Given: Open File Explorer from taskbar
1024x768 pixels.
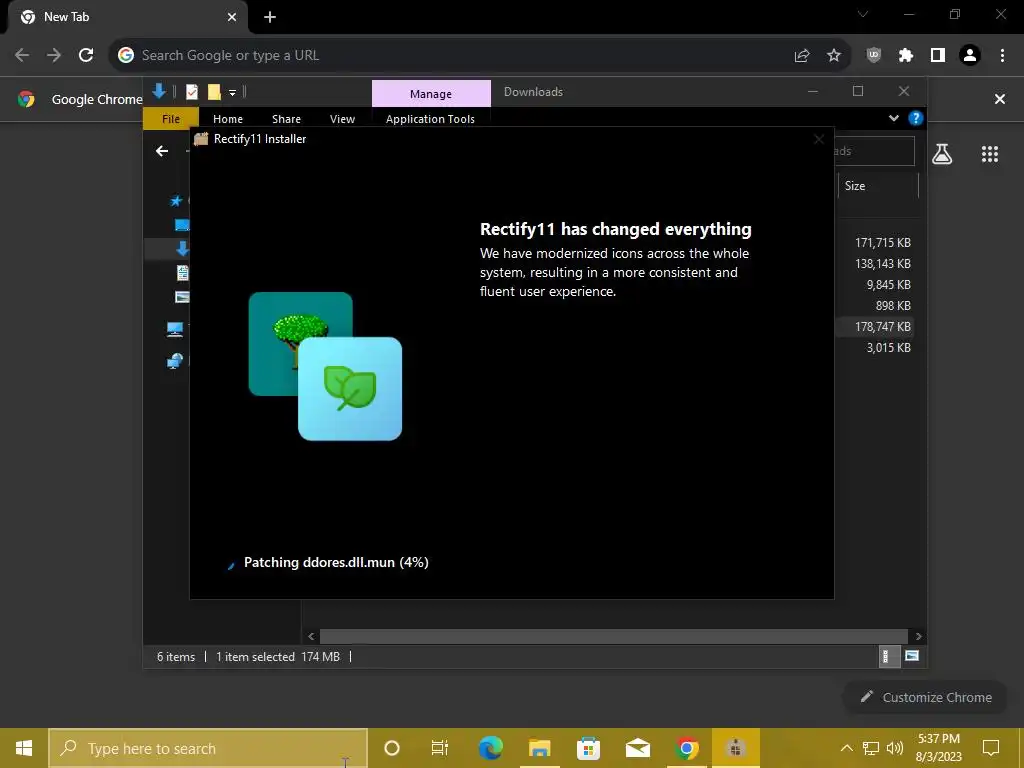Looking at the screenshot, I should point(539,748).
